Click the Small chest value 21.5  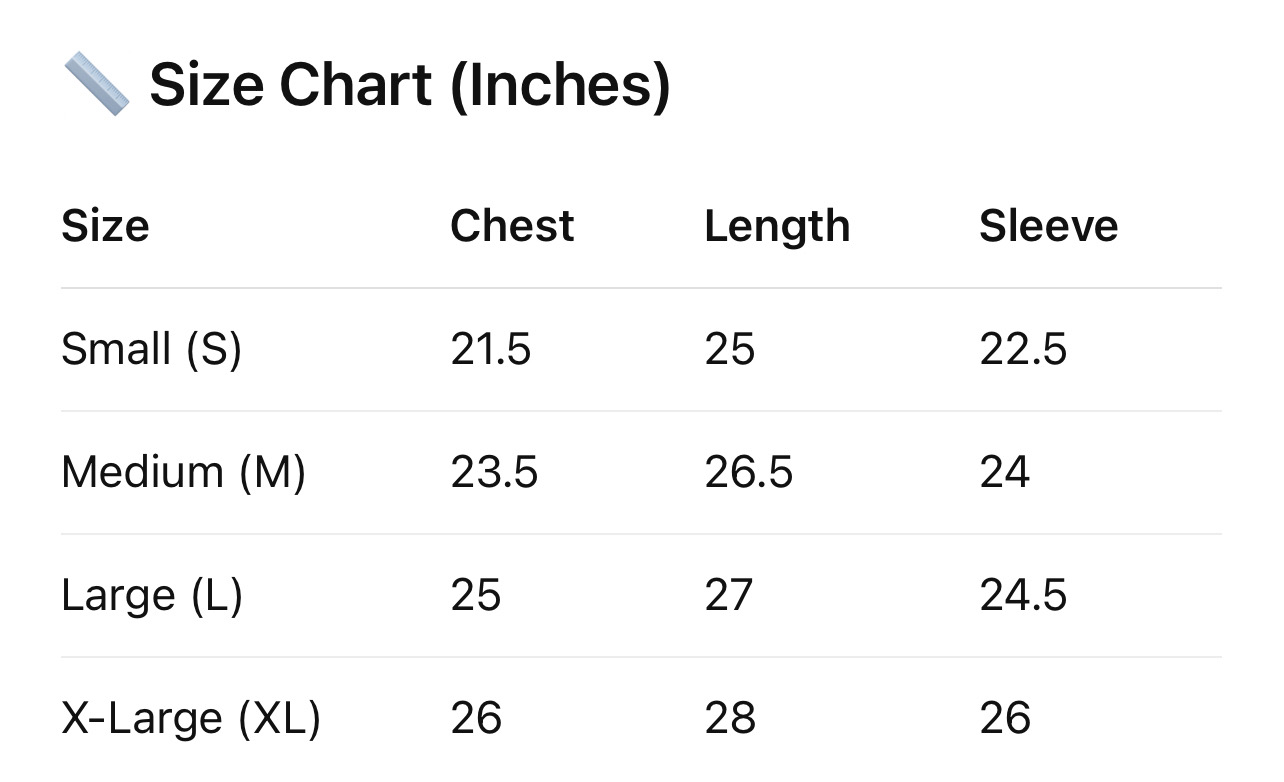click(490, 349)
